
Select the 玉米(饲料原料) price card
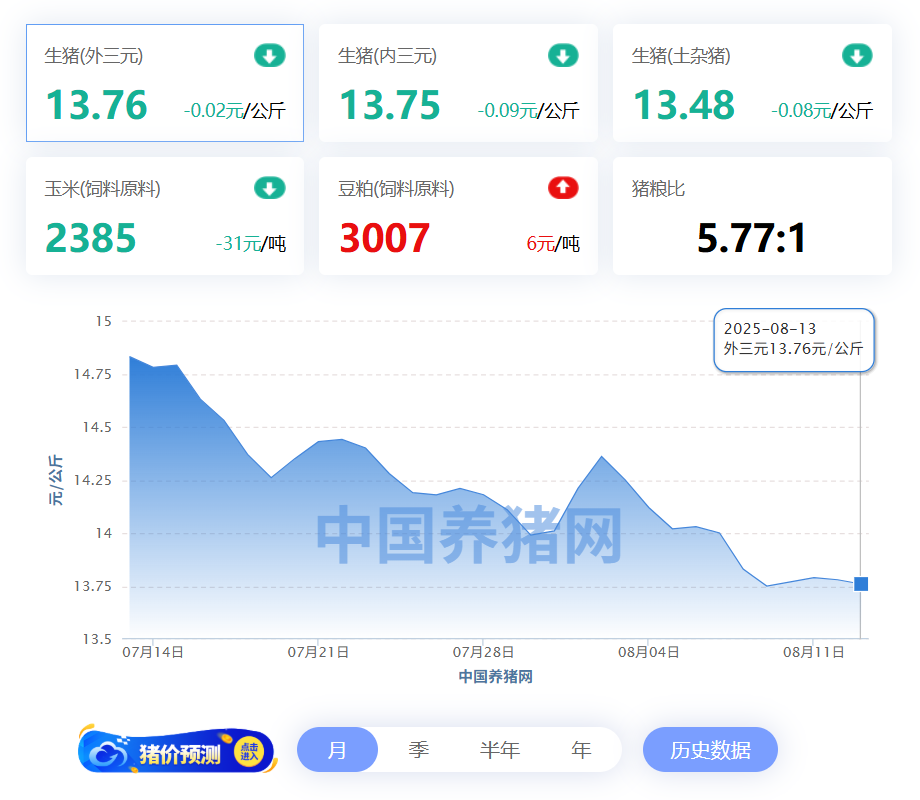point(165,216)
